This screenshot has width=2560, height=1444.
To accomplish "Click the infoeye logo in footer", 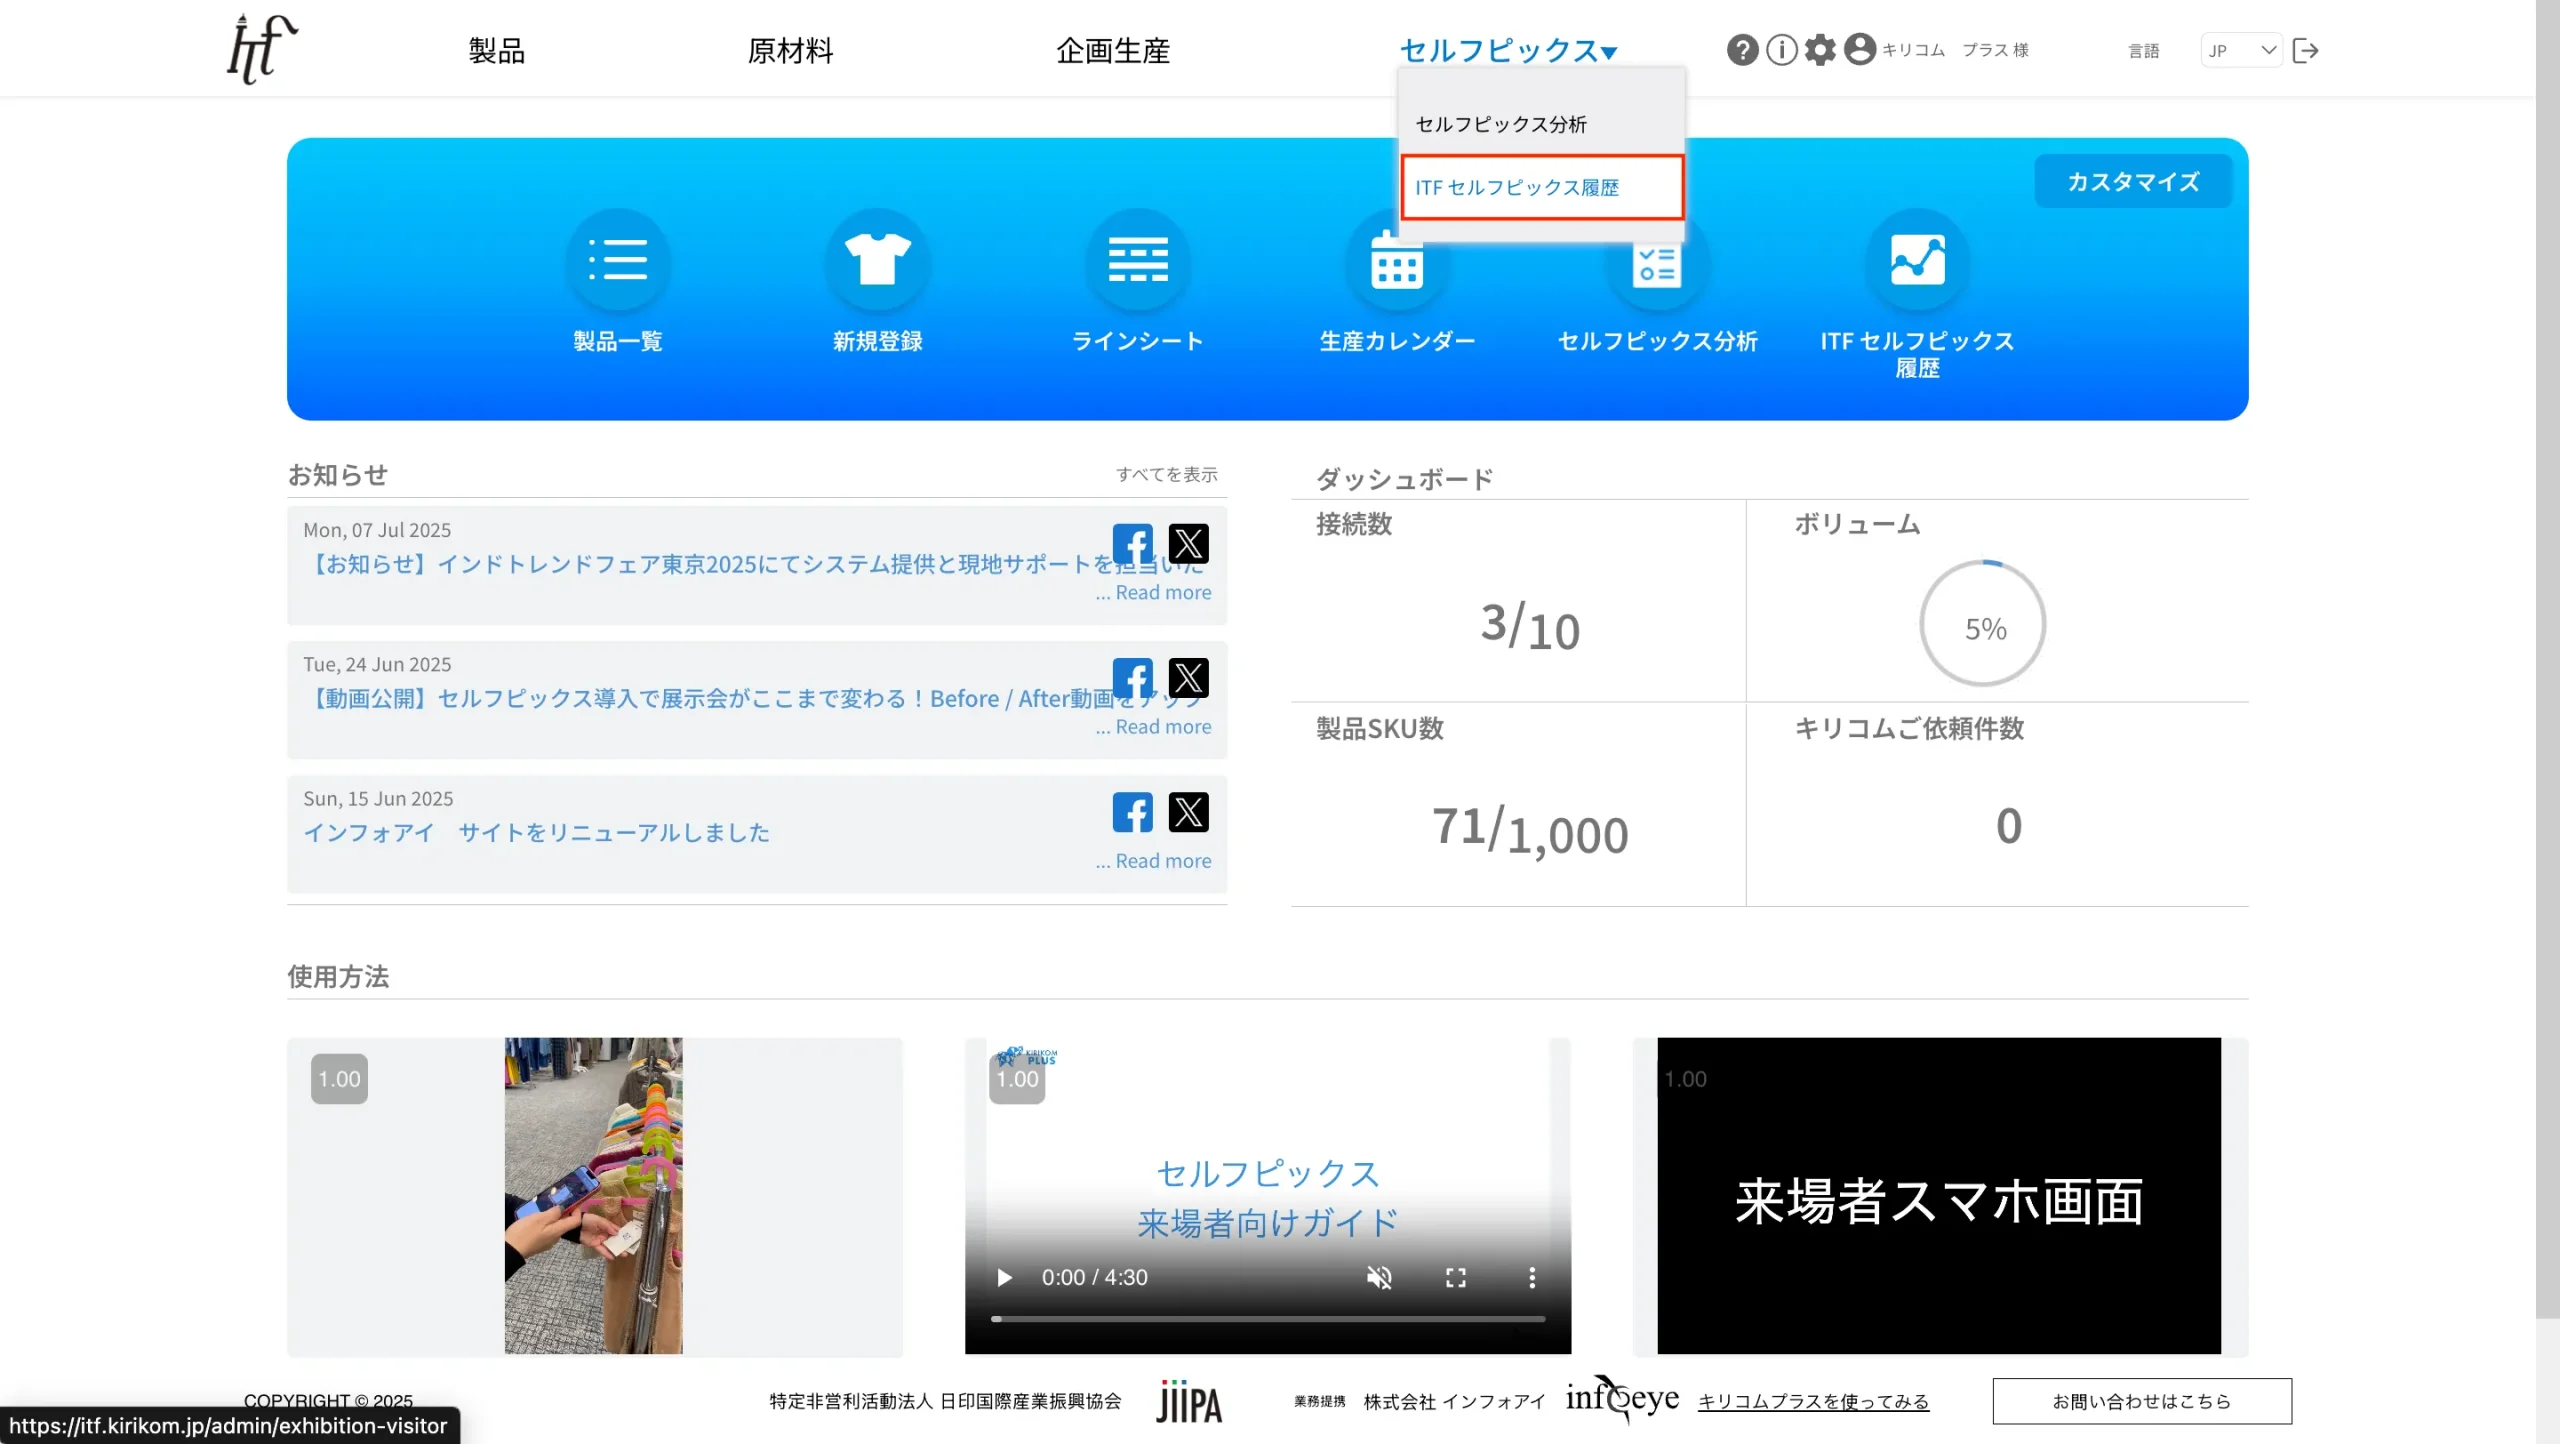I will pyautogui.click(x=1622, y=1398).
